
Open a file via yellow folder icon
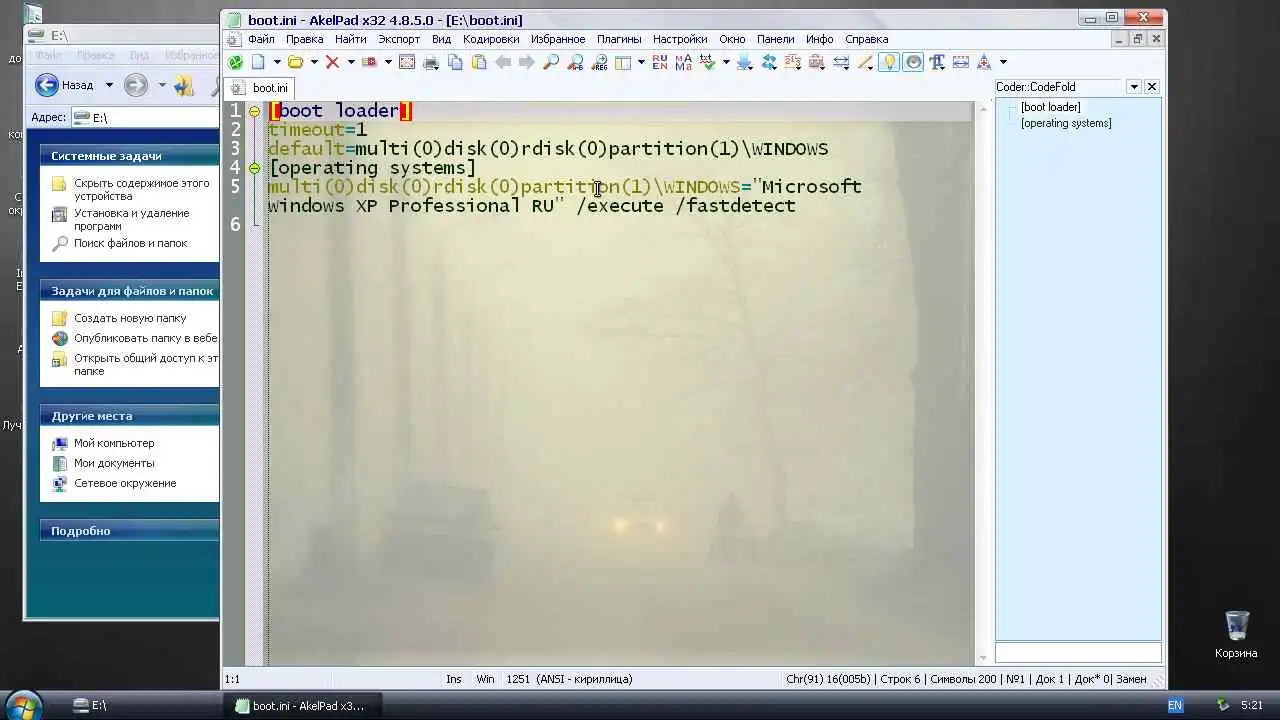pos(295,62)
